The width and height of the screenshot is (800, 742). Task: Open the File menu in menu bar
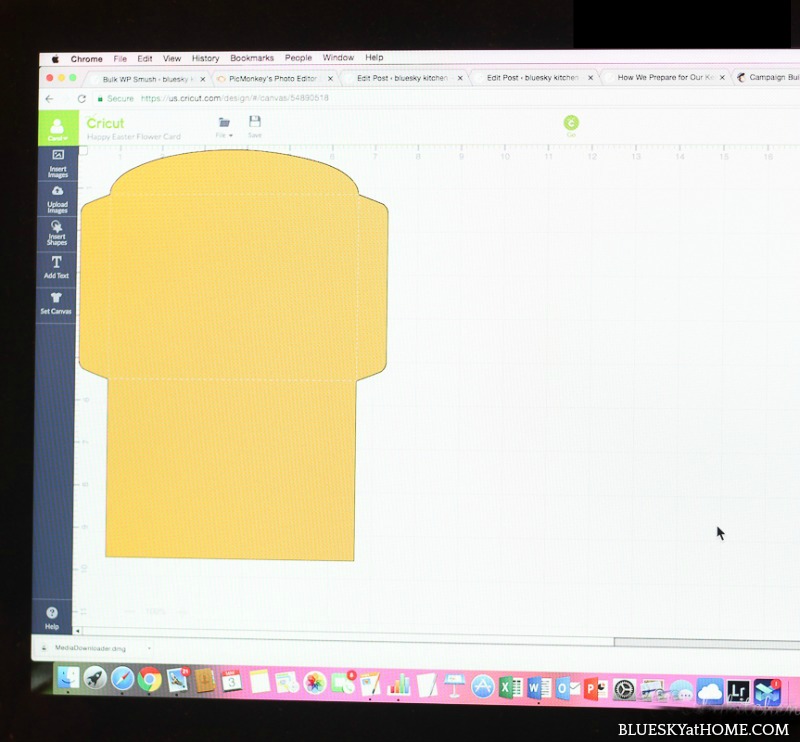pos(120,59)
